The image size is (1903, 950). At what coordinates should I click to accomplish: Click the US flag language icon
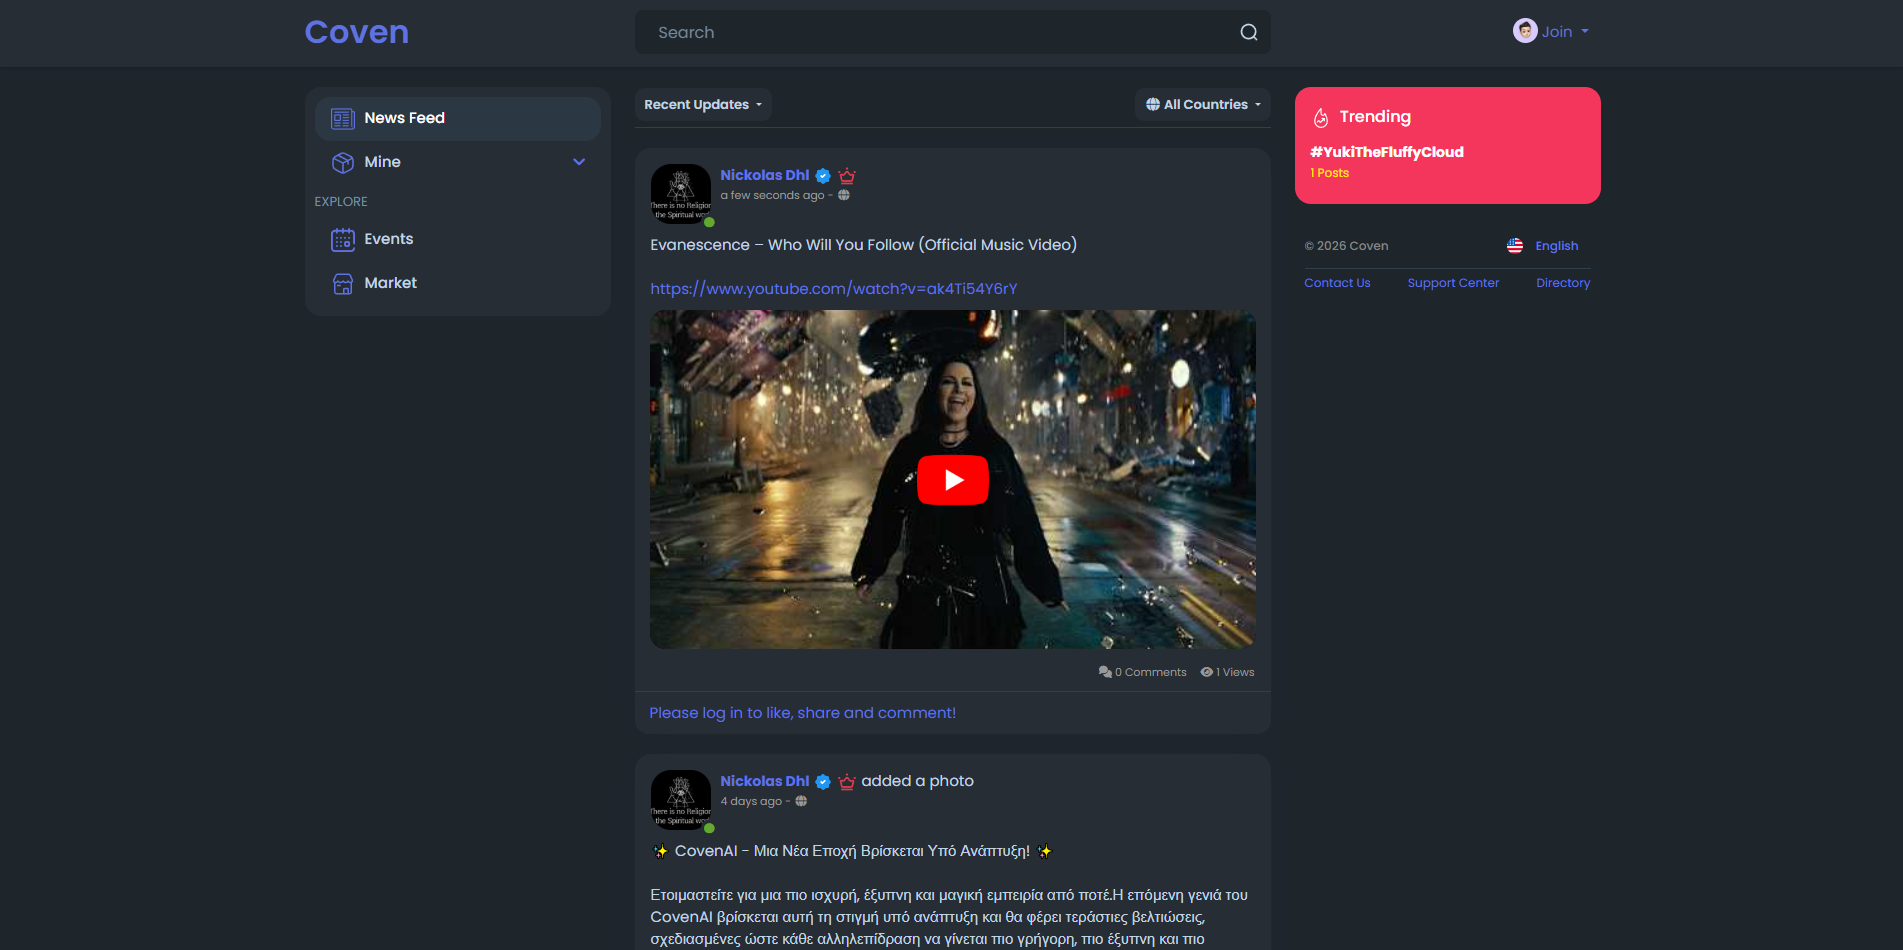pos(1515,246)
